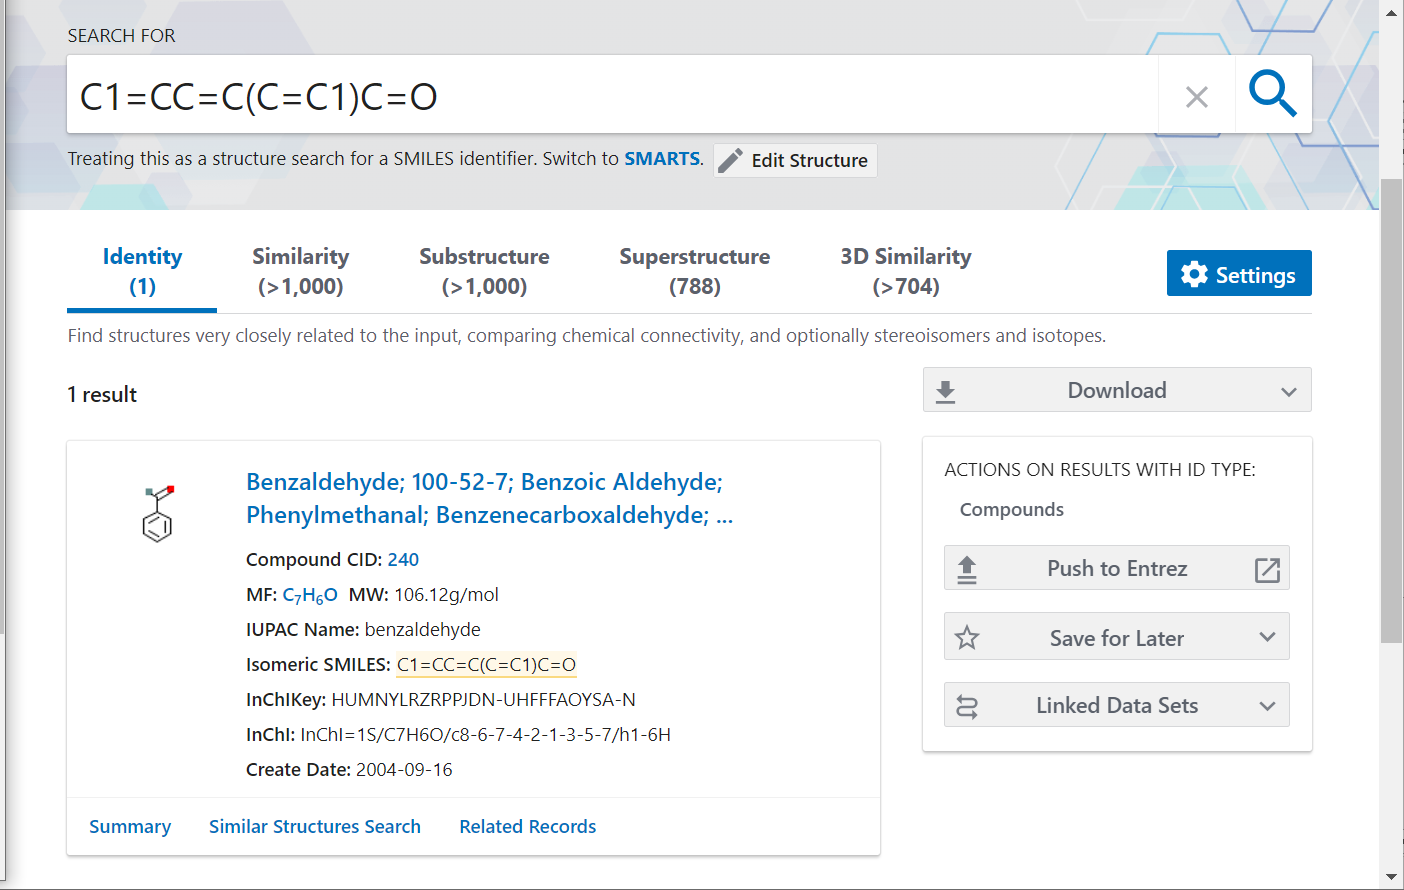Open the benzaldehyde structure thumbnail

point(158,513)
